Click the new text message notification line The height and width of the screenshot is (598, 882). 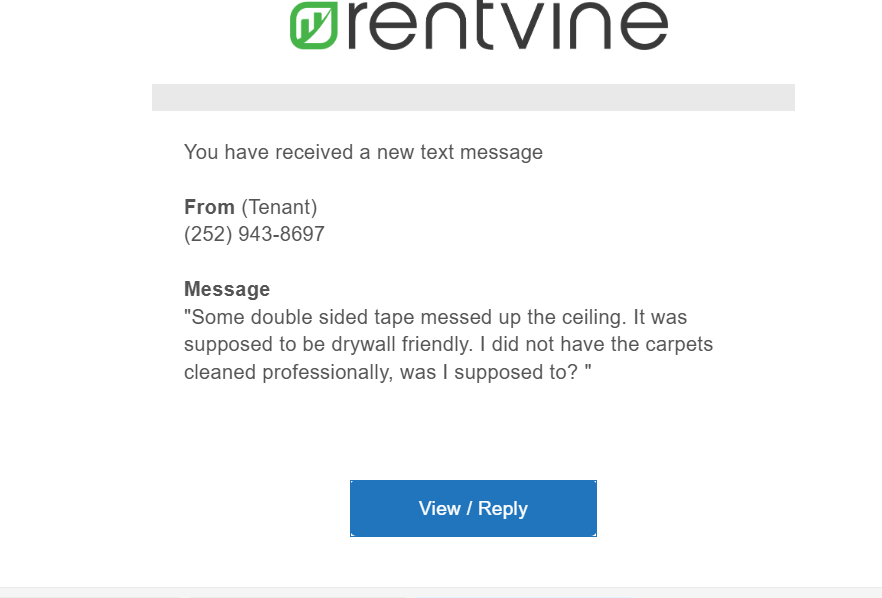click(x=363, y=152)
